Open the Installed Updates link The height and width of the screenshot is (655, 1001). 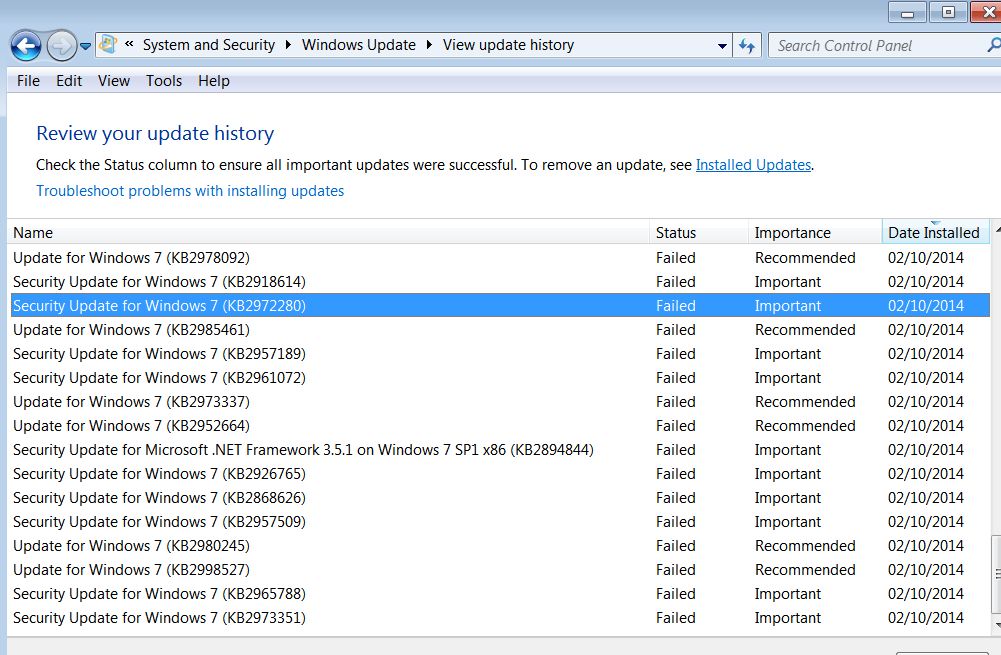click(x=753, y=165)
